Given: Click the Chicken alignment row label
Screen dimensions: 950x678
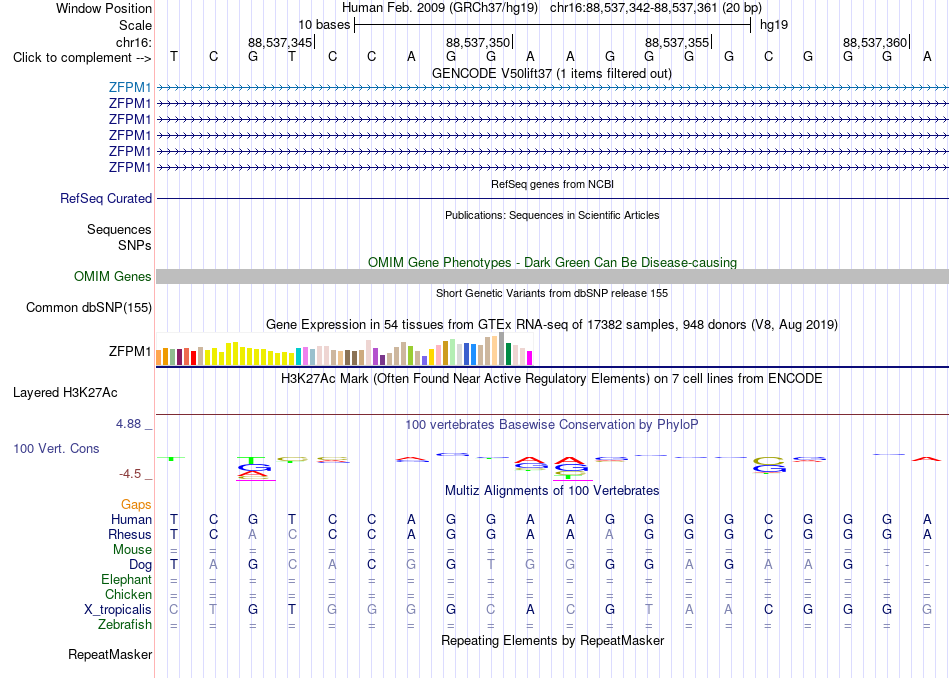Looking at the screenshot, I should click(128, 594).
